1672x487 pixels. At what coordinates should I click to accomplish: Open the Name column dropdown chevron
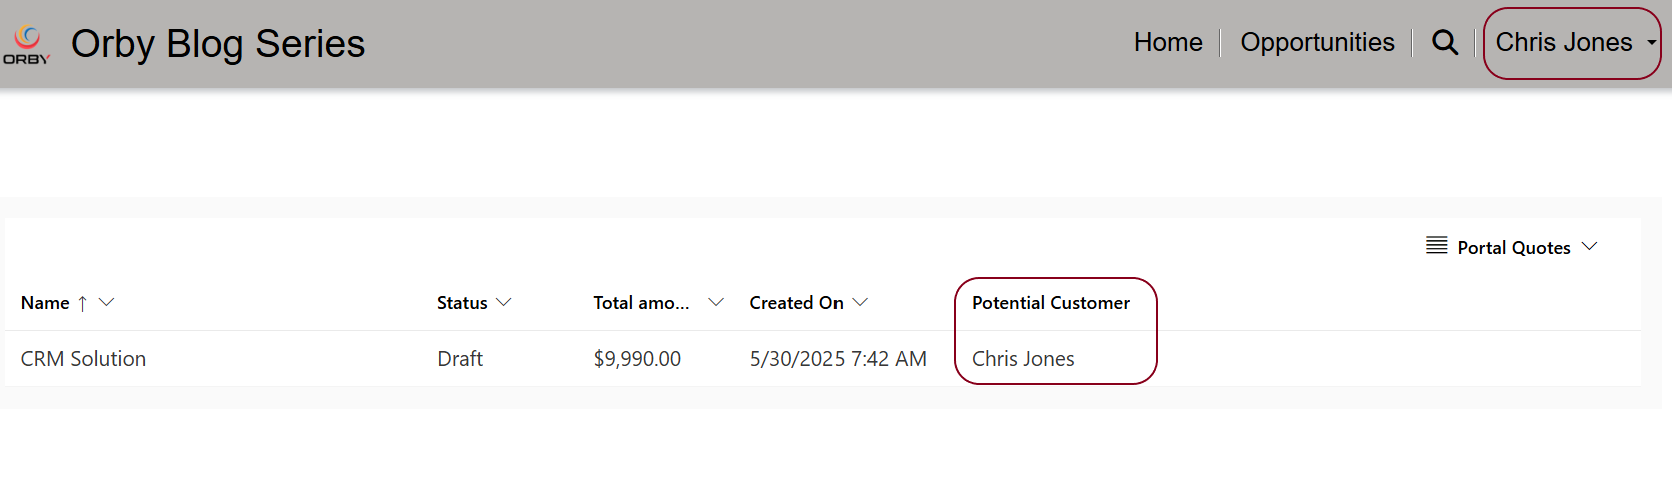click(106, 302)
